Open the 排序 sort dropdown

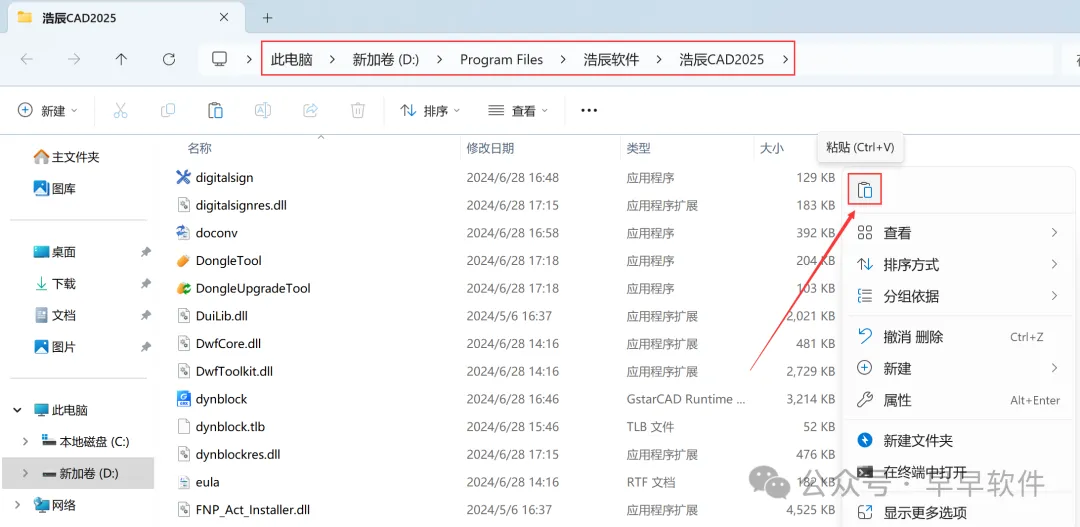(x=430, y=110)
